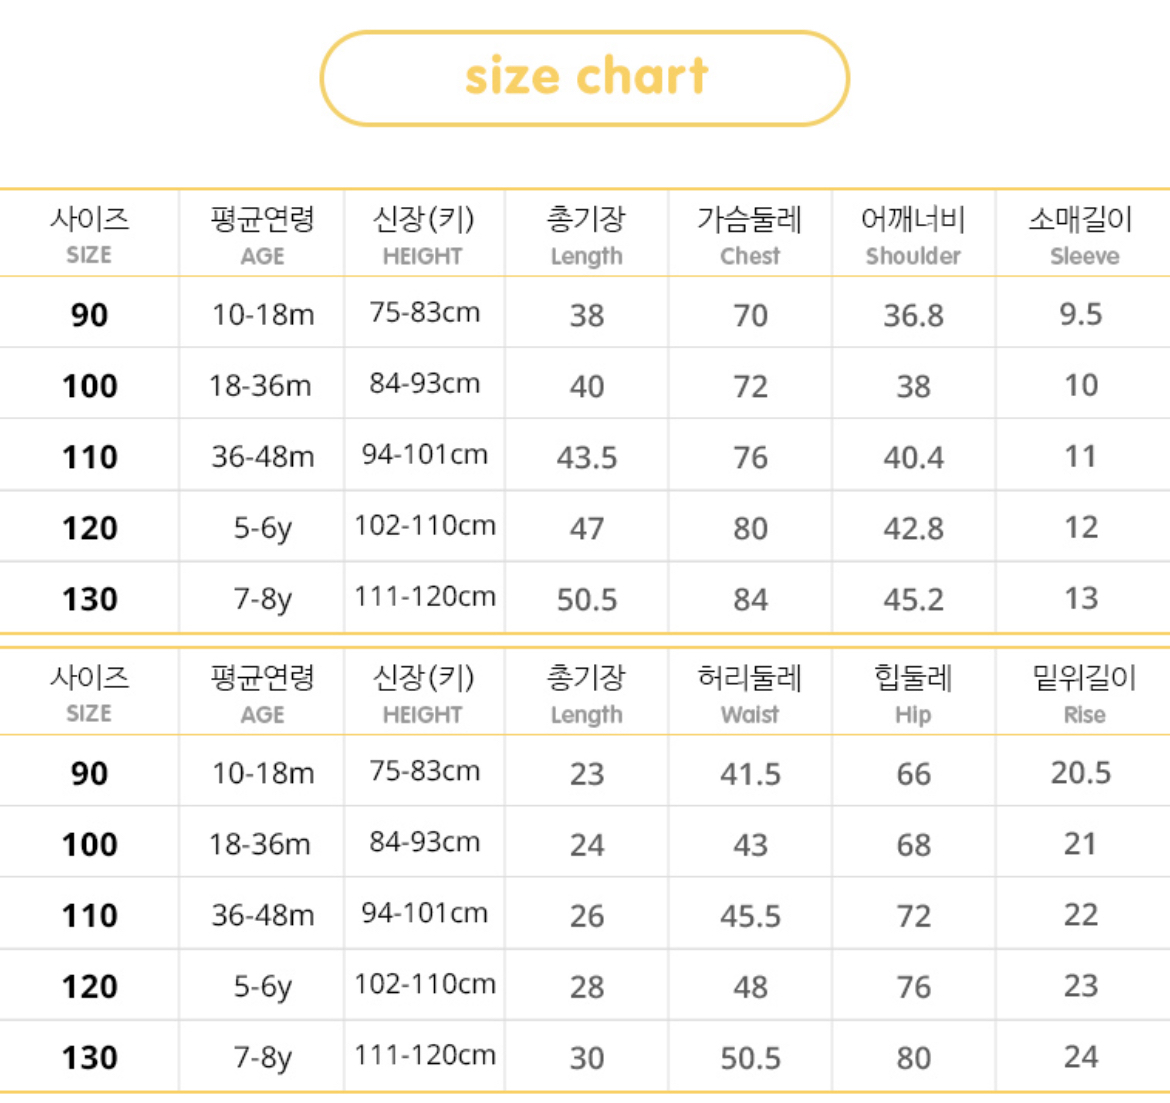Click shoulder value 45.2

(913, 599)
